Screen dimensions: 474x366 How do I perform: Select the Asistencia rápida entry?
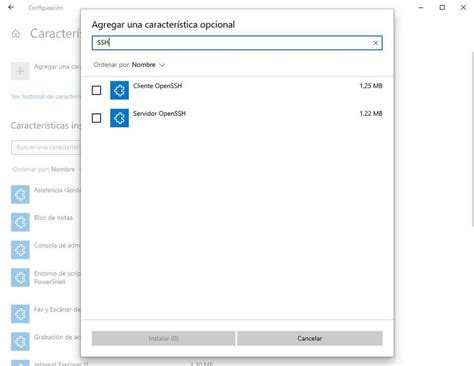tap(57, 190)
